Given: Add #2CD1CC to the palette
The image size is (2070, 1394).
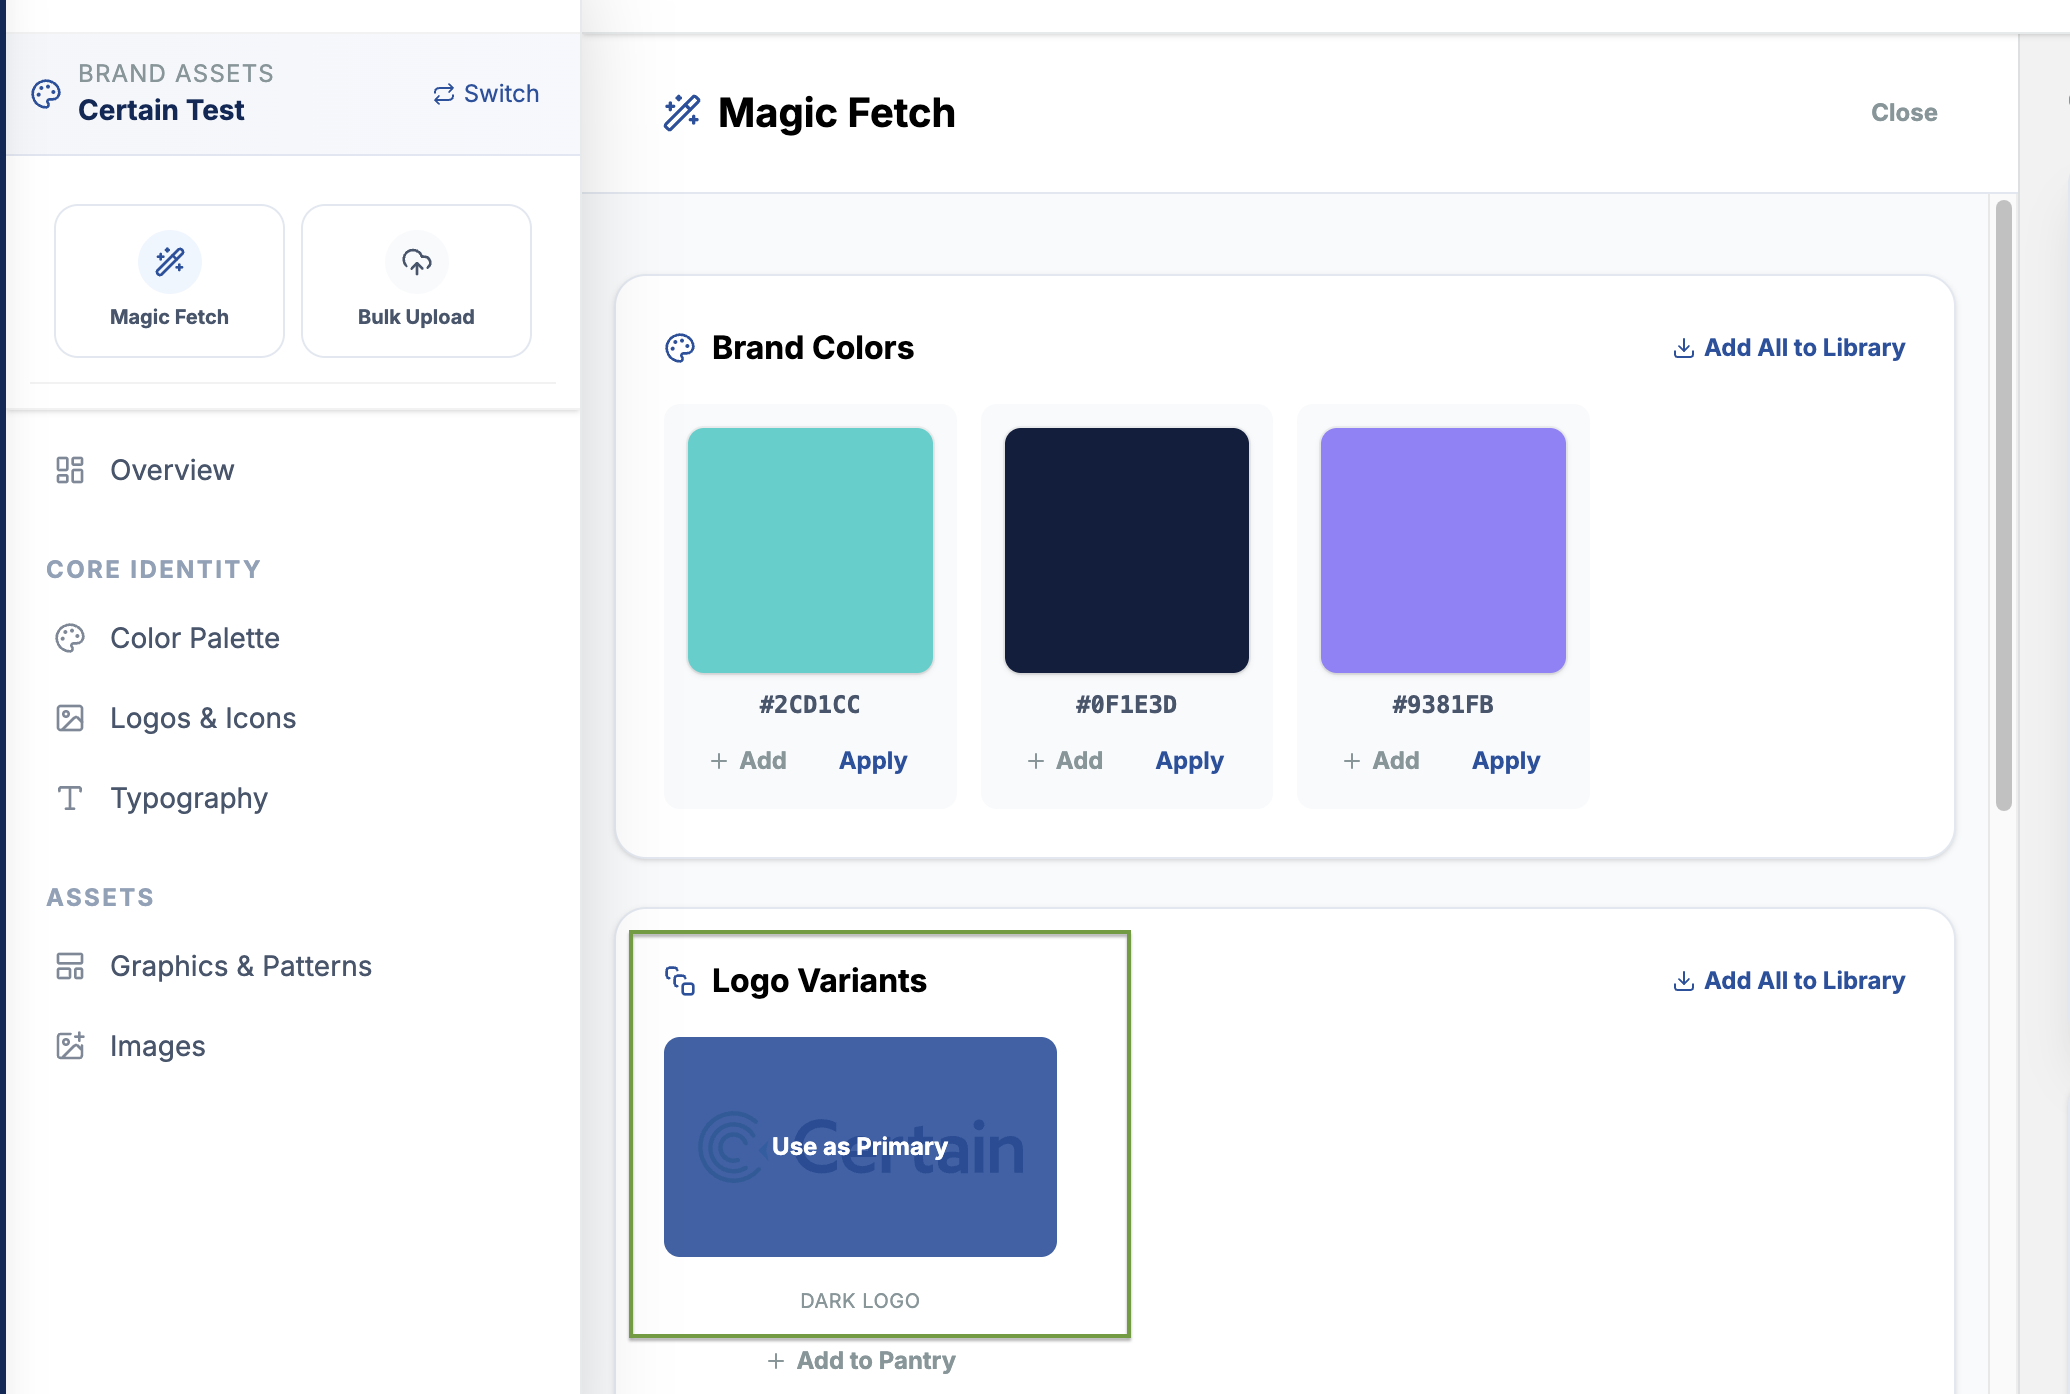Looking at the screenshot, I should [749, 761].
